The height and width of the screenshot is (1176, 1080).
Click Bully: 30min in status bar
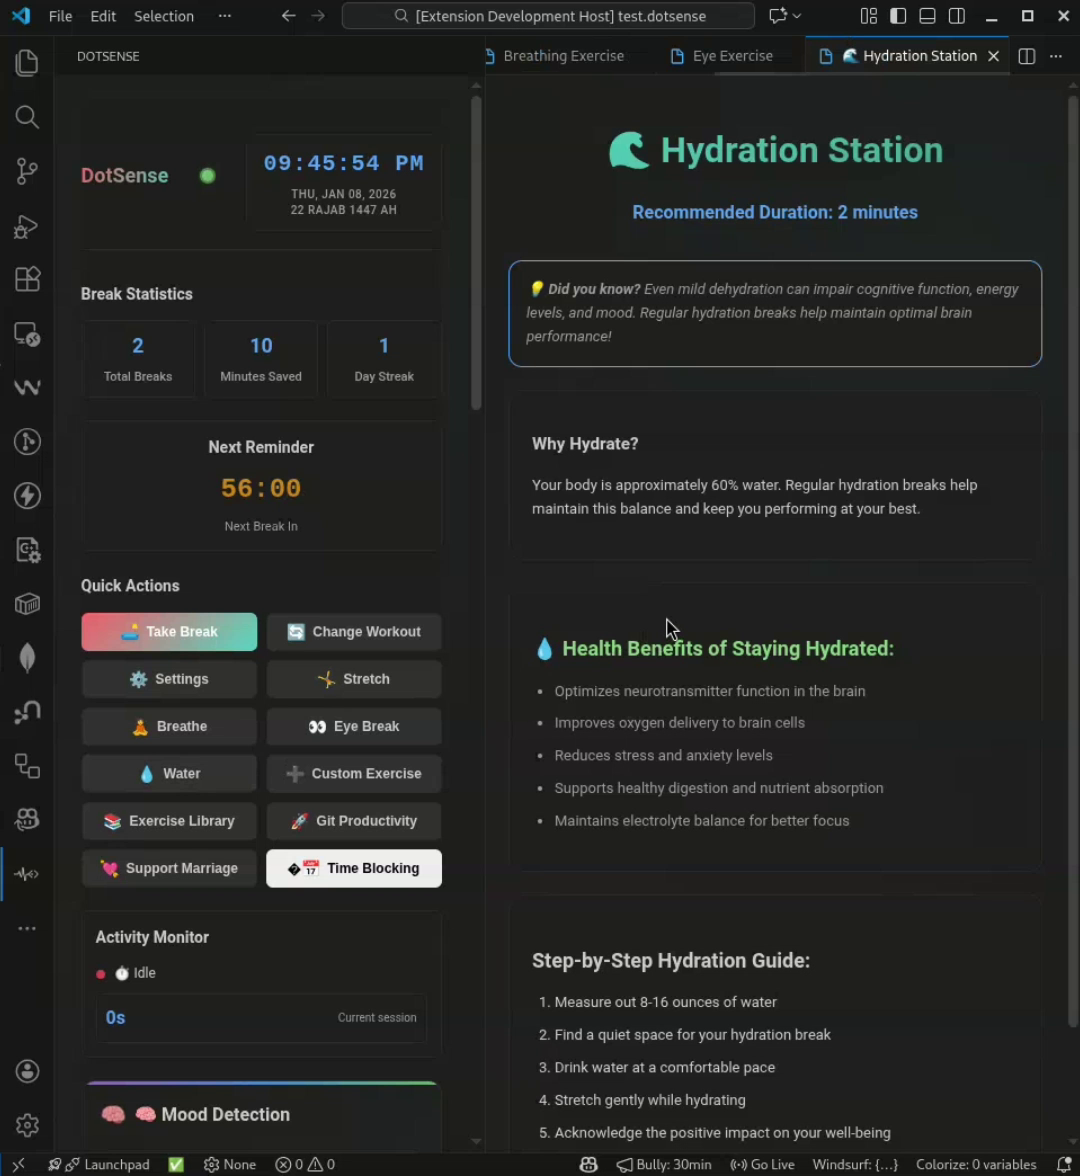point(664,1164)
